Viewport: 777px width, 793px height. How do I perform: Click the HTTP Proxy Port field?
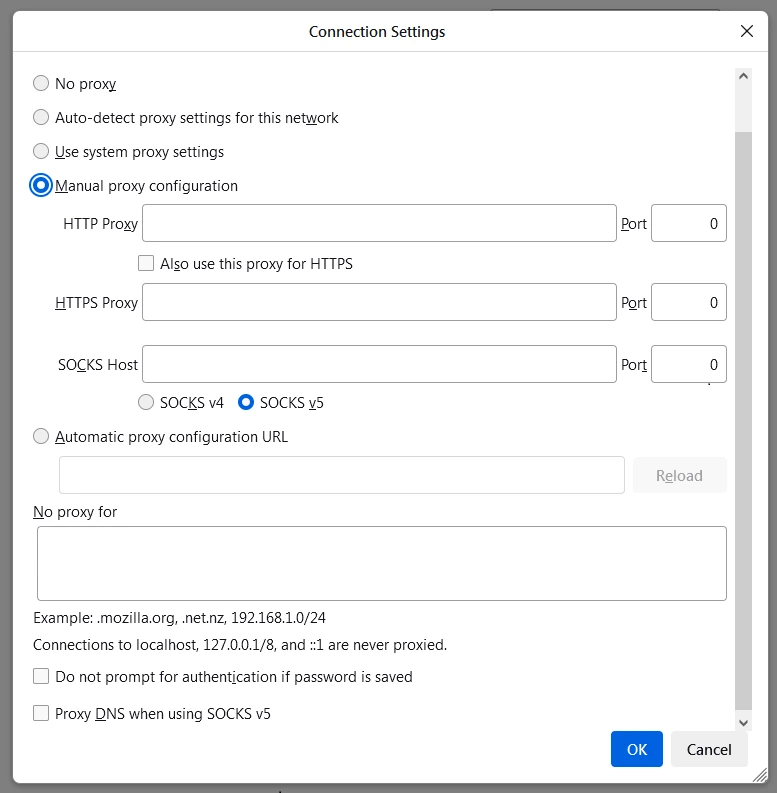click(688, 224)
